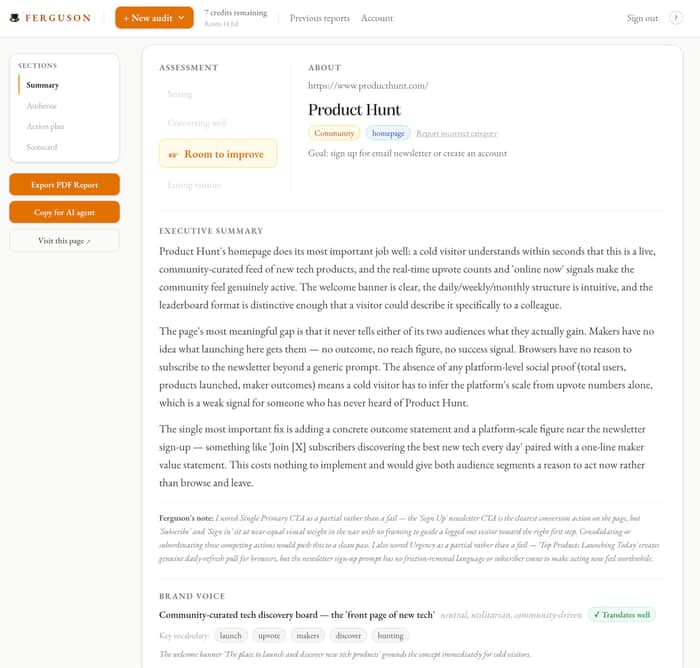Click the hand icon beside Room to improve
The height and width of the screenshot is (668, 700).
click(x=173, y=154)
